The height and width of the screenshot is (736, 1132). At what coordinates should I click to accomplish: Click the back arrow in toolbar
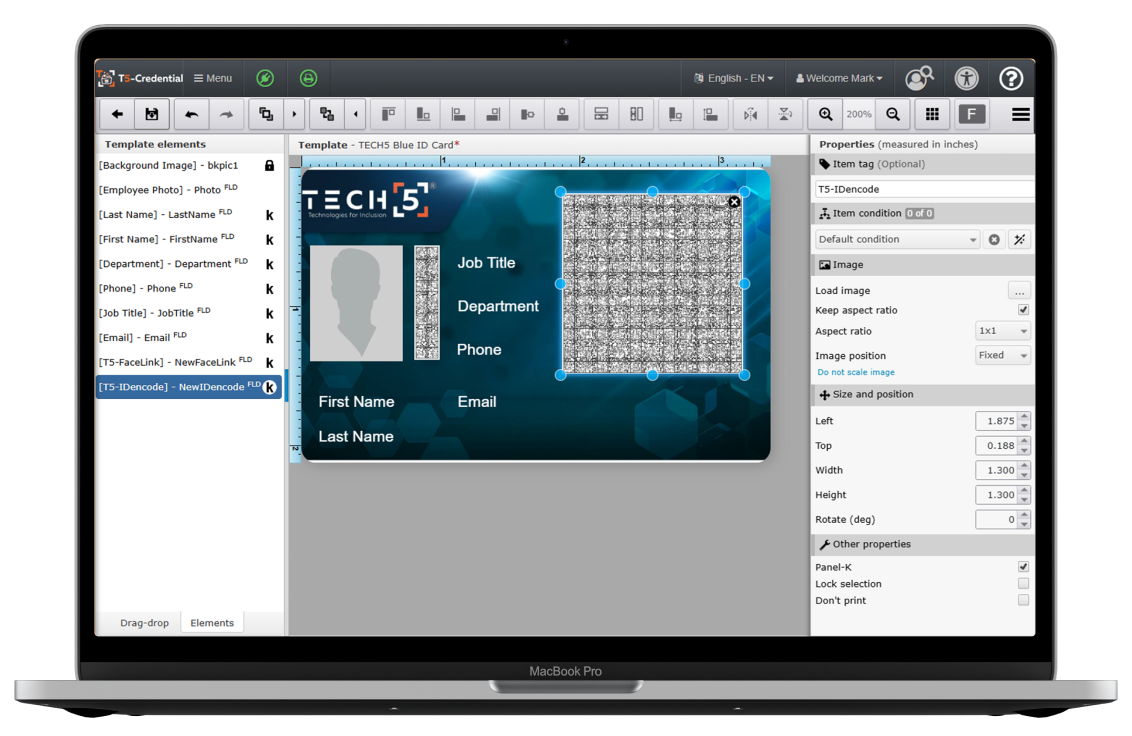click(117, 114)
